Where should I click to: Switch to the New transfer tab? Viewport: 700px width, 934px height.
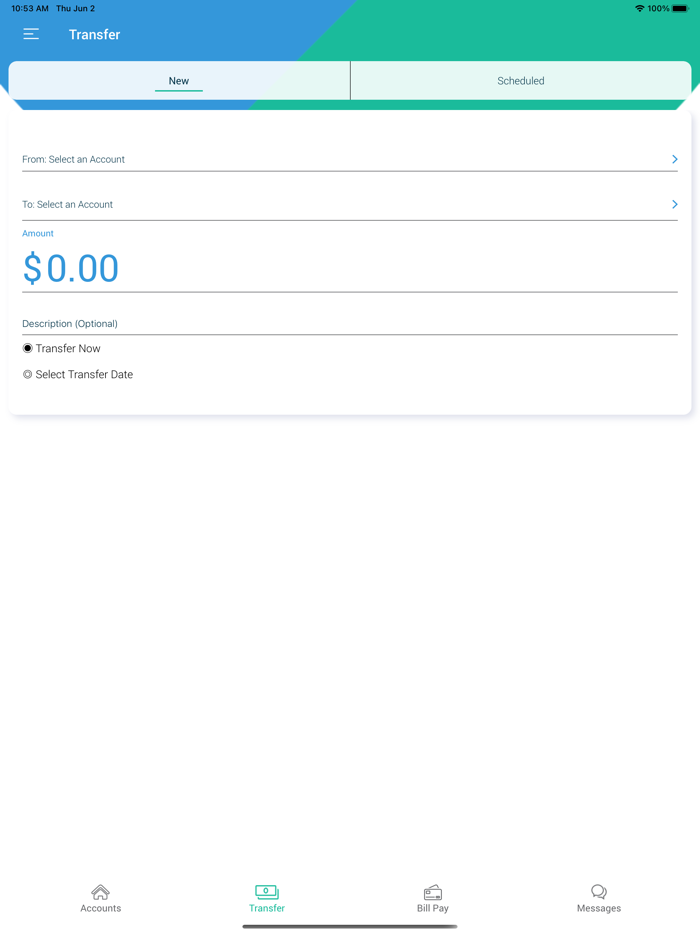[178, 81]
